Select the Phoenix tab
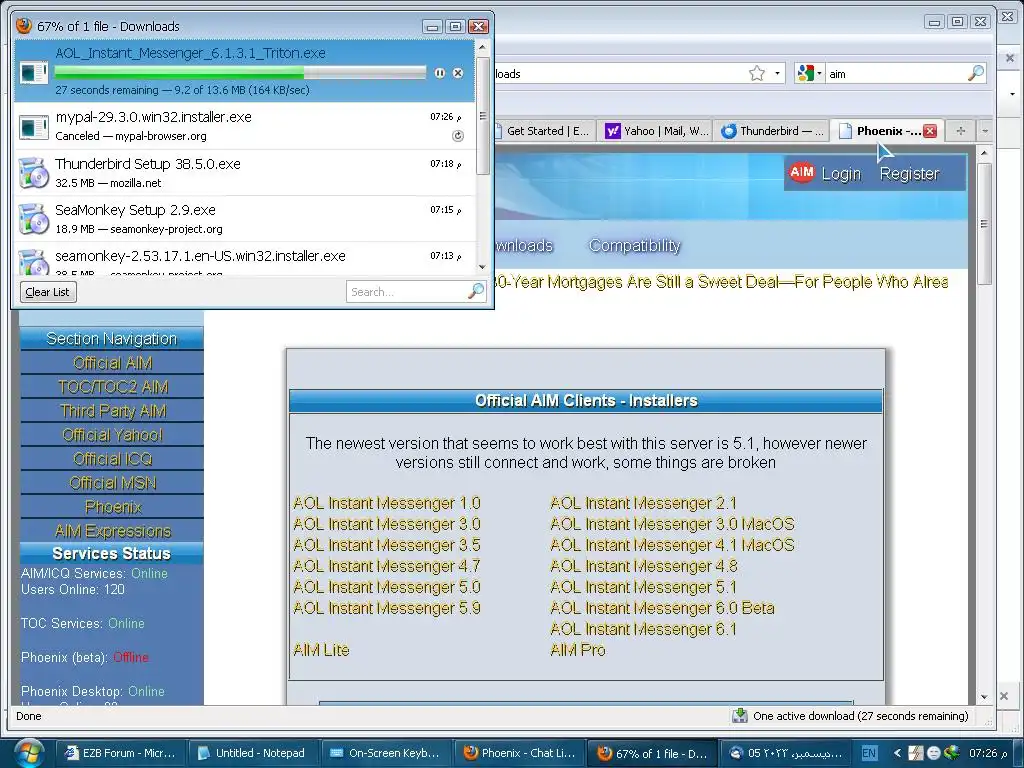 879,131
